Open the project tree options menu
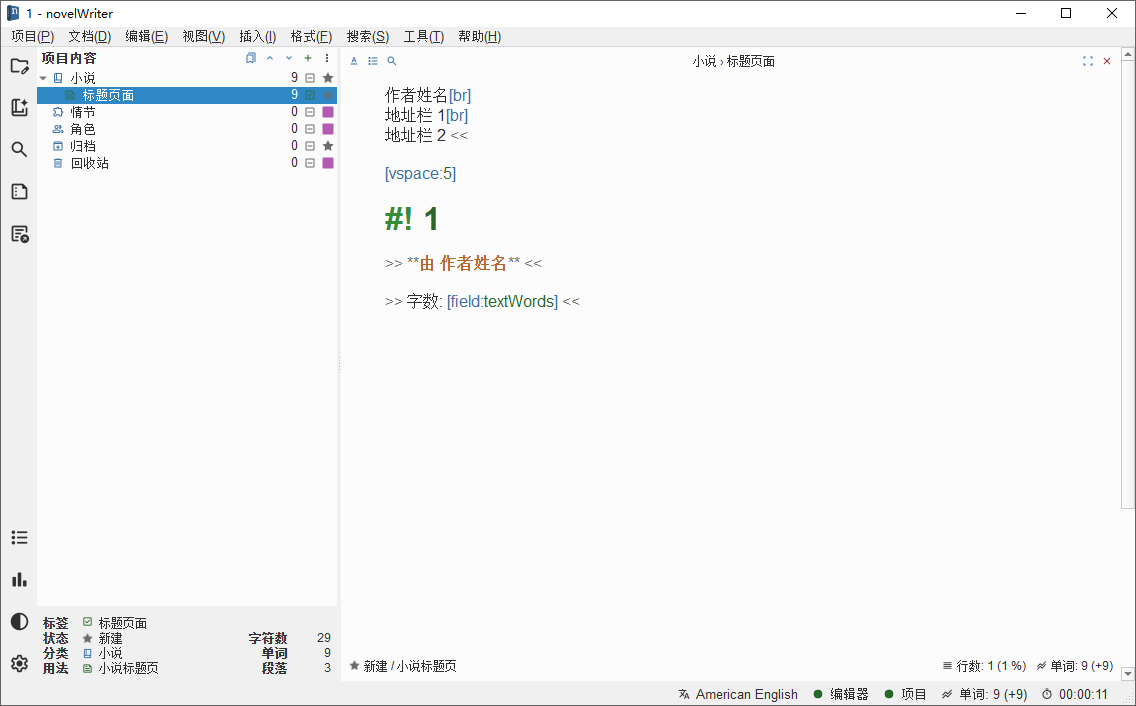1136x706 pixels. [x=326, y=58]
